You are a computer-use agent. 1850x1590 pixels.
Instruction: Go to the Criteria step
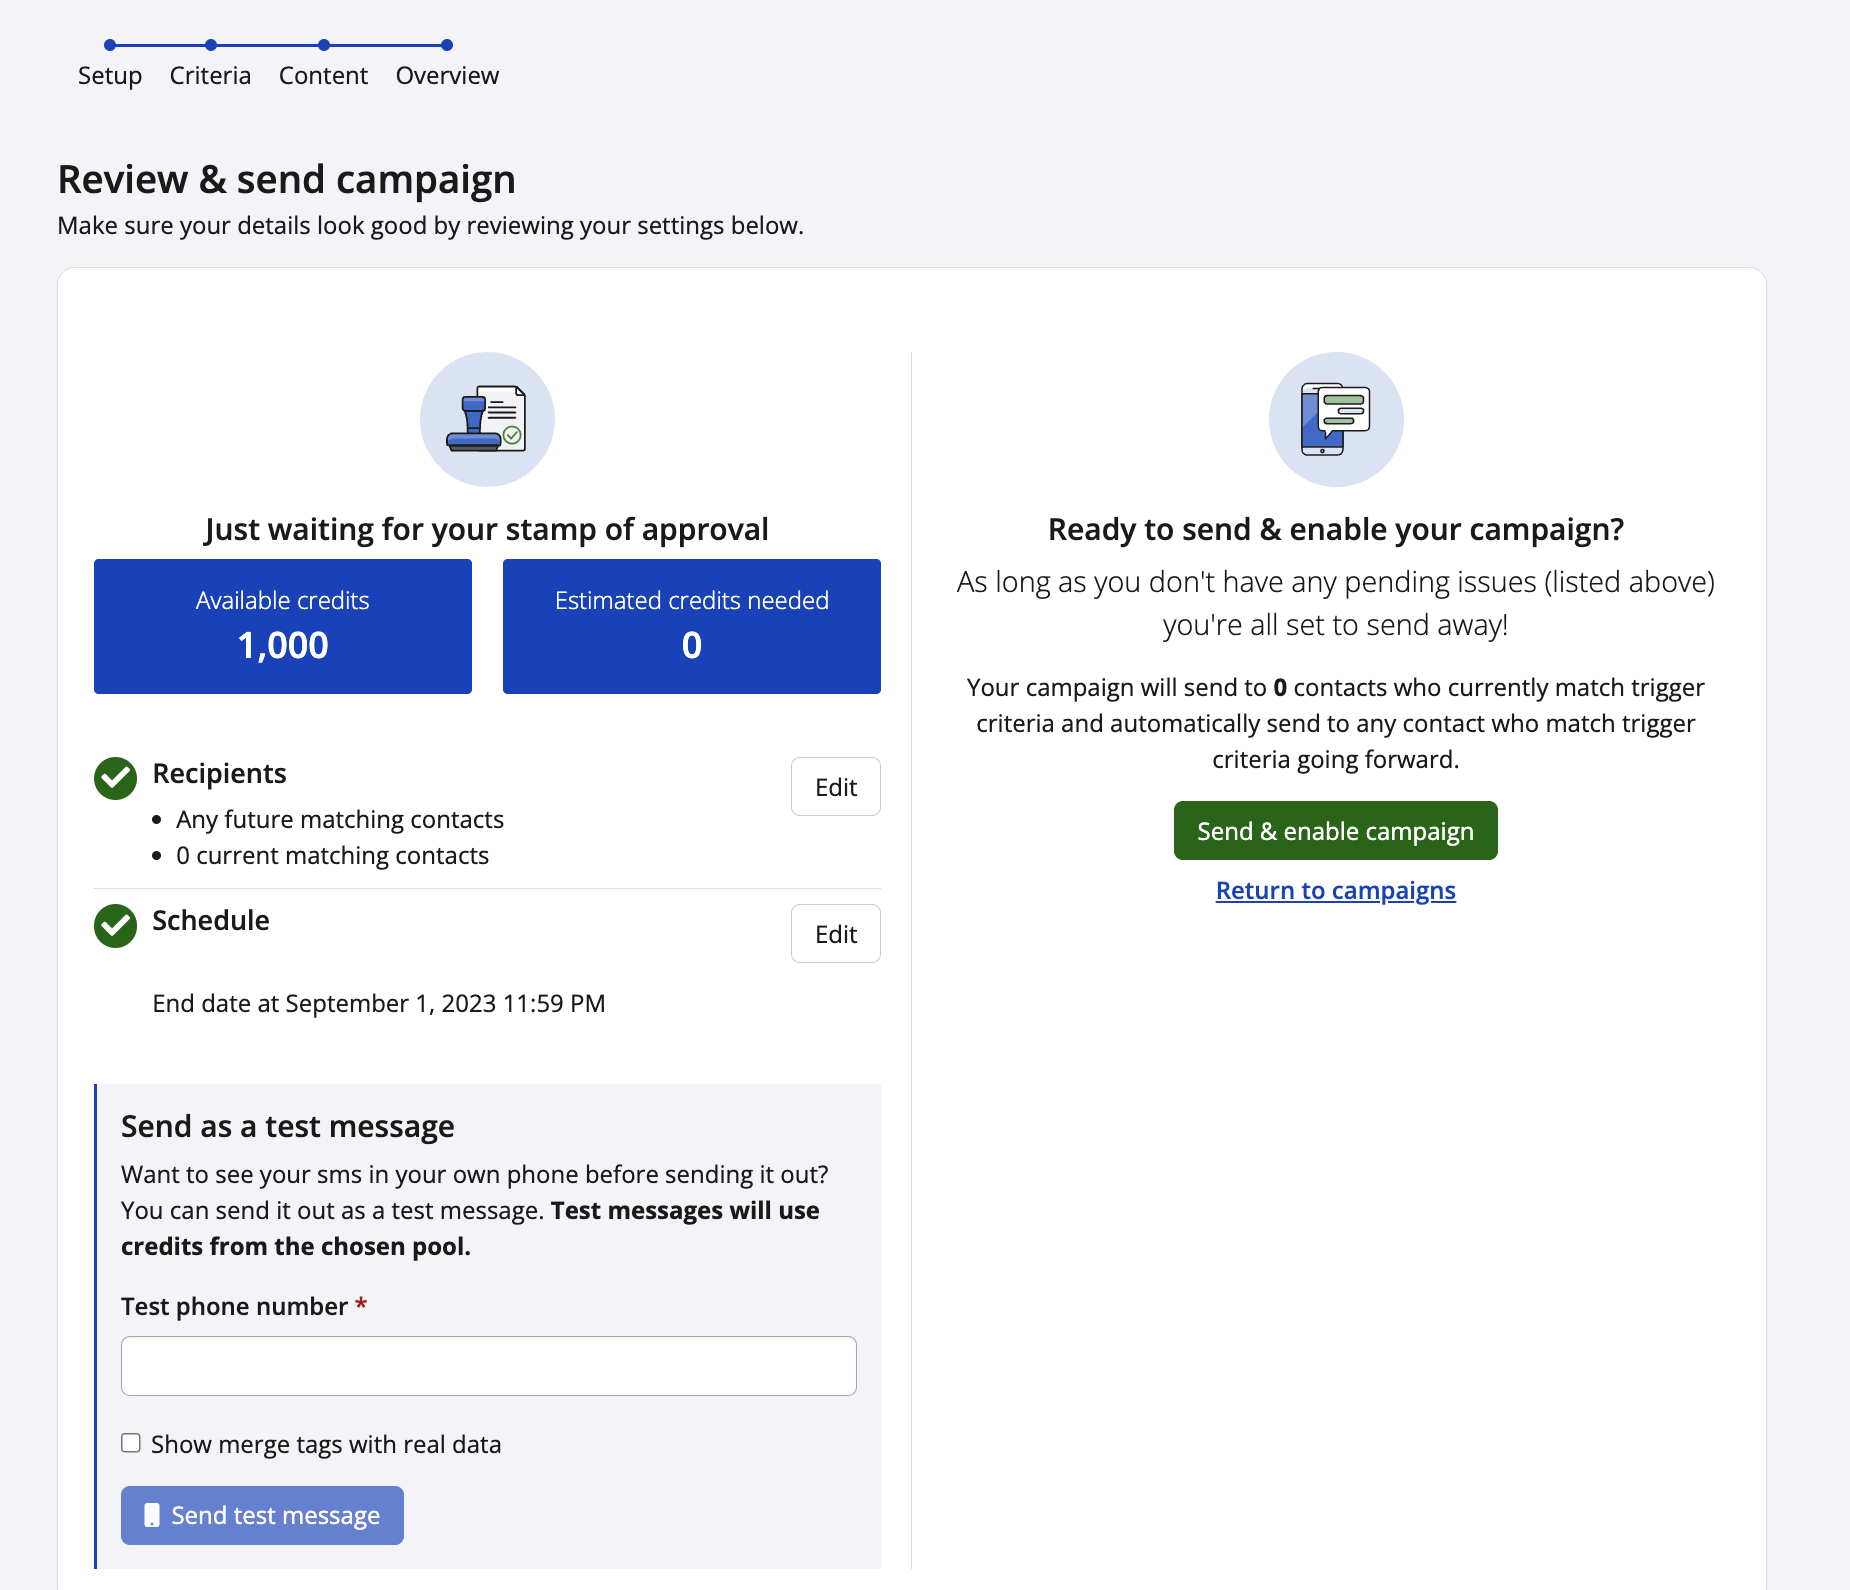[x=210, y=75]
